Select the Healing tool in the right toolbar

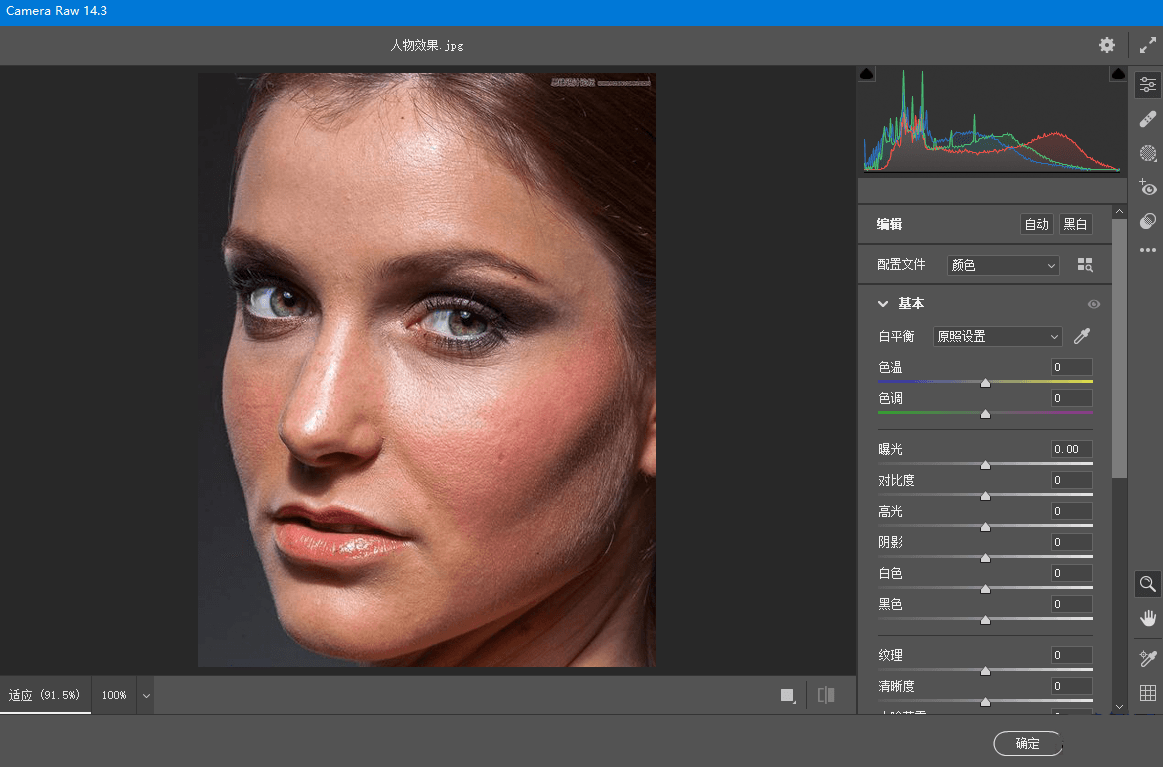1147,118
